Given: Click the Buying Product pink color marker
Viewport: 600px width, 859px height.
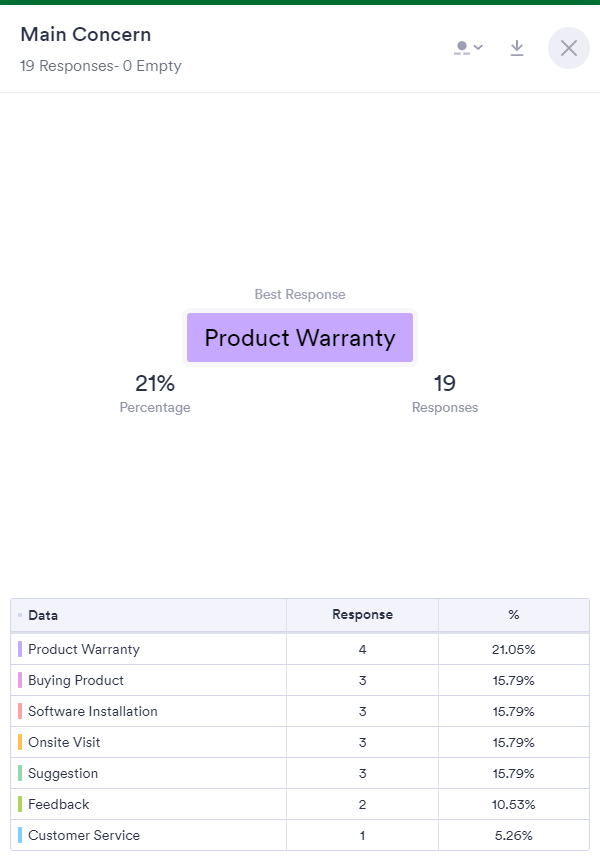Looking at the screenshot, I should tap(20, 680).
